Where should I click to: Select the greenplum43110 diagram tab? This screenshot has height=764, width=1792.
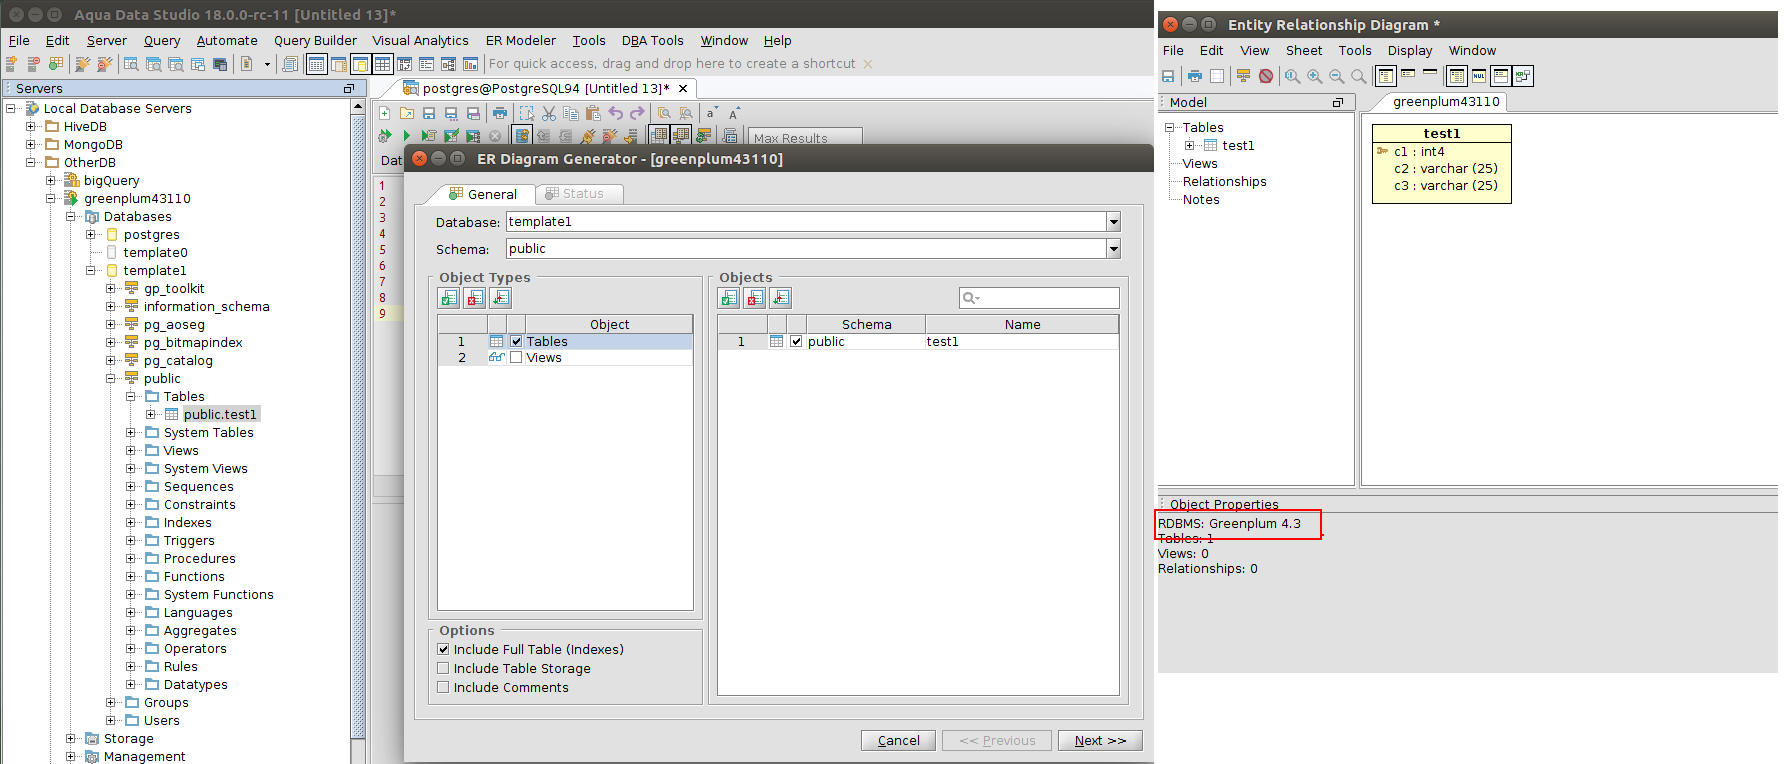point(1445,102)
